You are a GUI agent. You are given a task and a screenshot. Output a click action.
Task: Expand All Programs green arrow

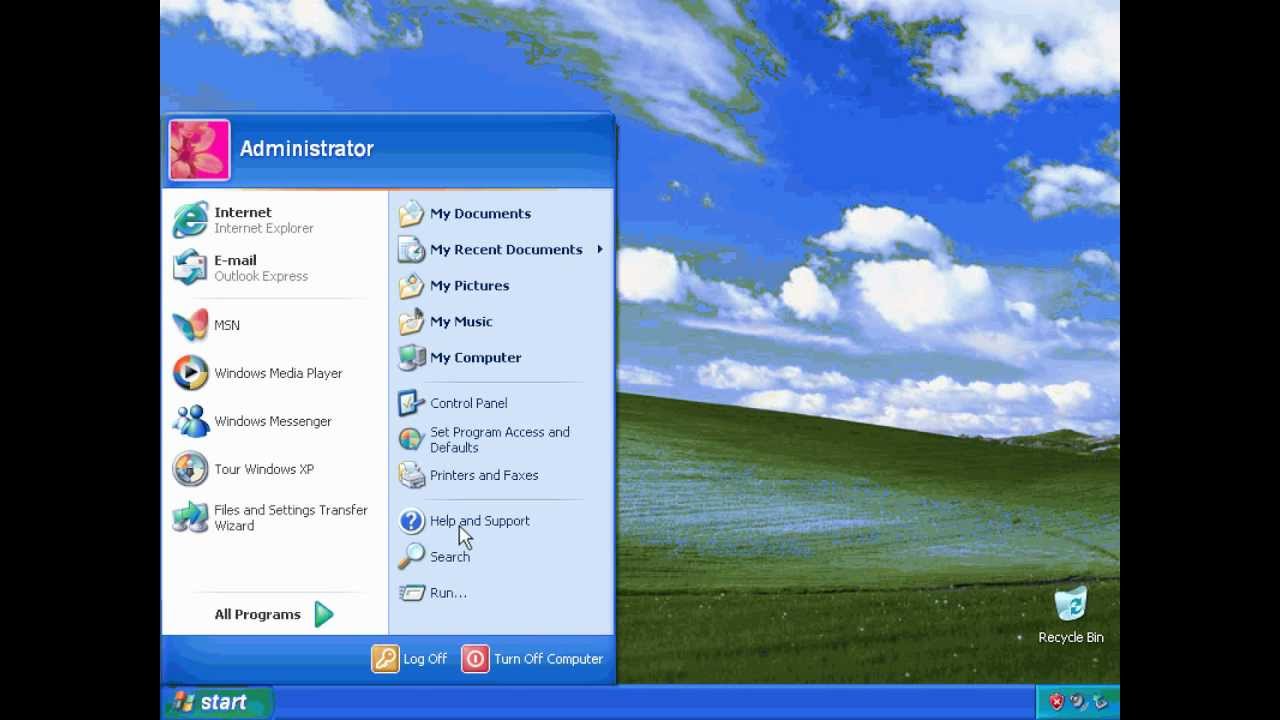click(x=323, y=614)
